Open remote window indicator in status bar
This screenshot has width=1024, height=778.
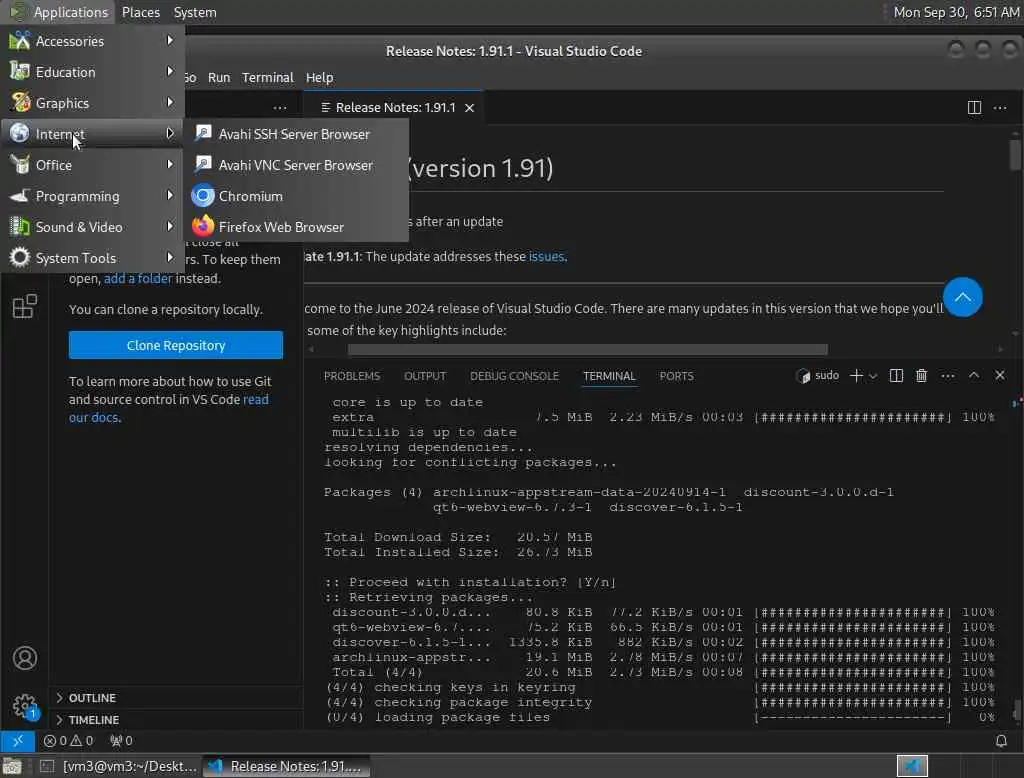coord(18,741)
